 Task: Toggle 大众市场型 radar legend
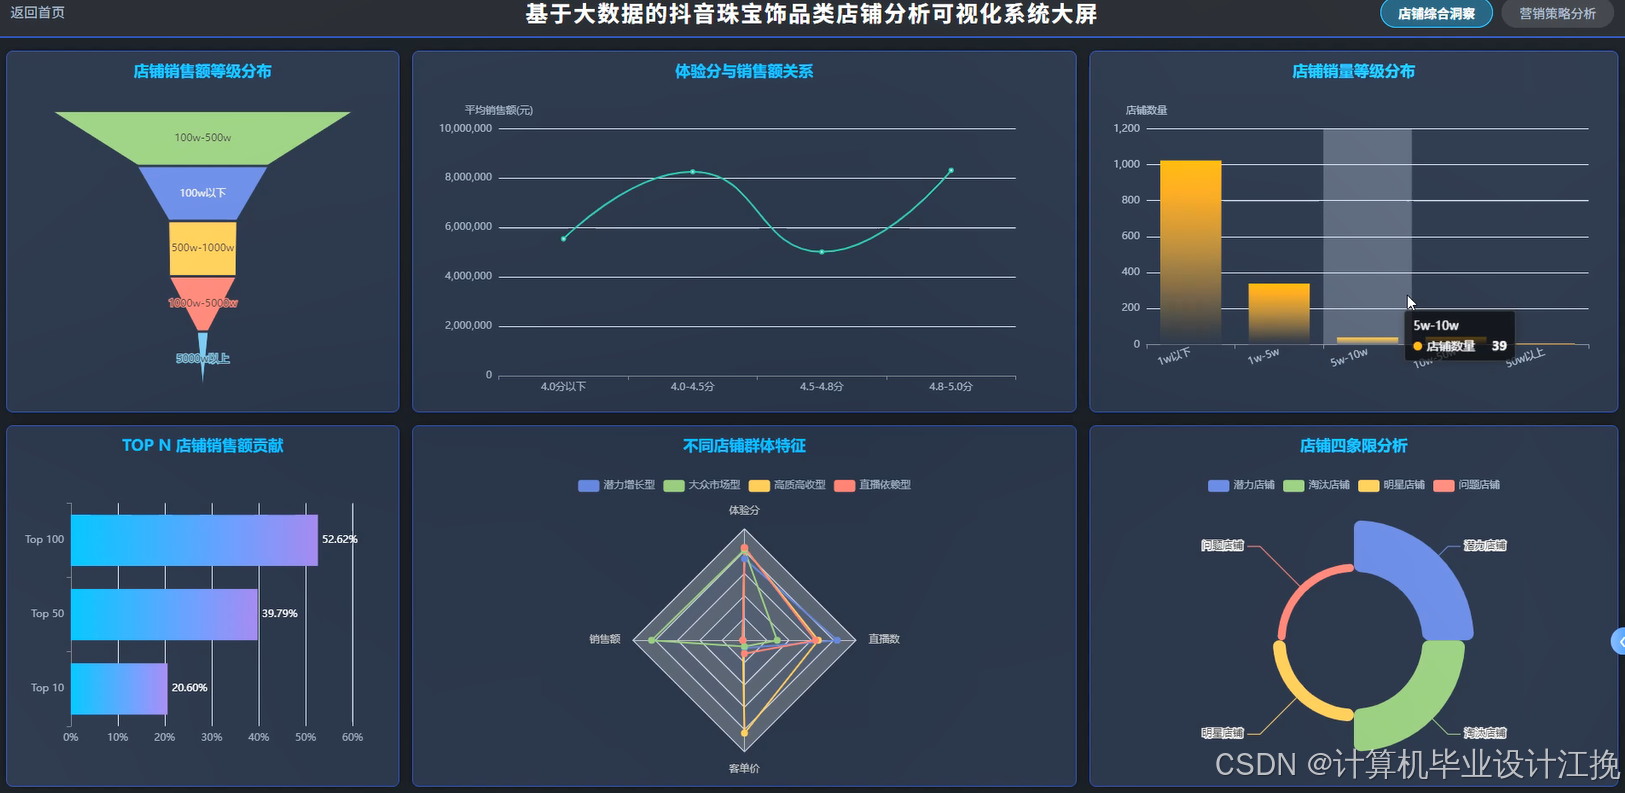coord(702,485)
